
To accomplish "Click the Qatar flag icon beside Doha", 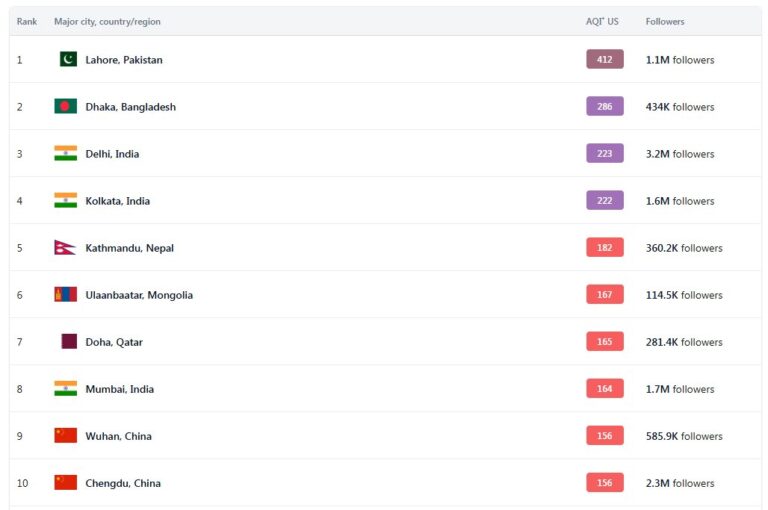I will pyautogui.click(x=68, y=341).
